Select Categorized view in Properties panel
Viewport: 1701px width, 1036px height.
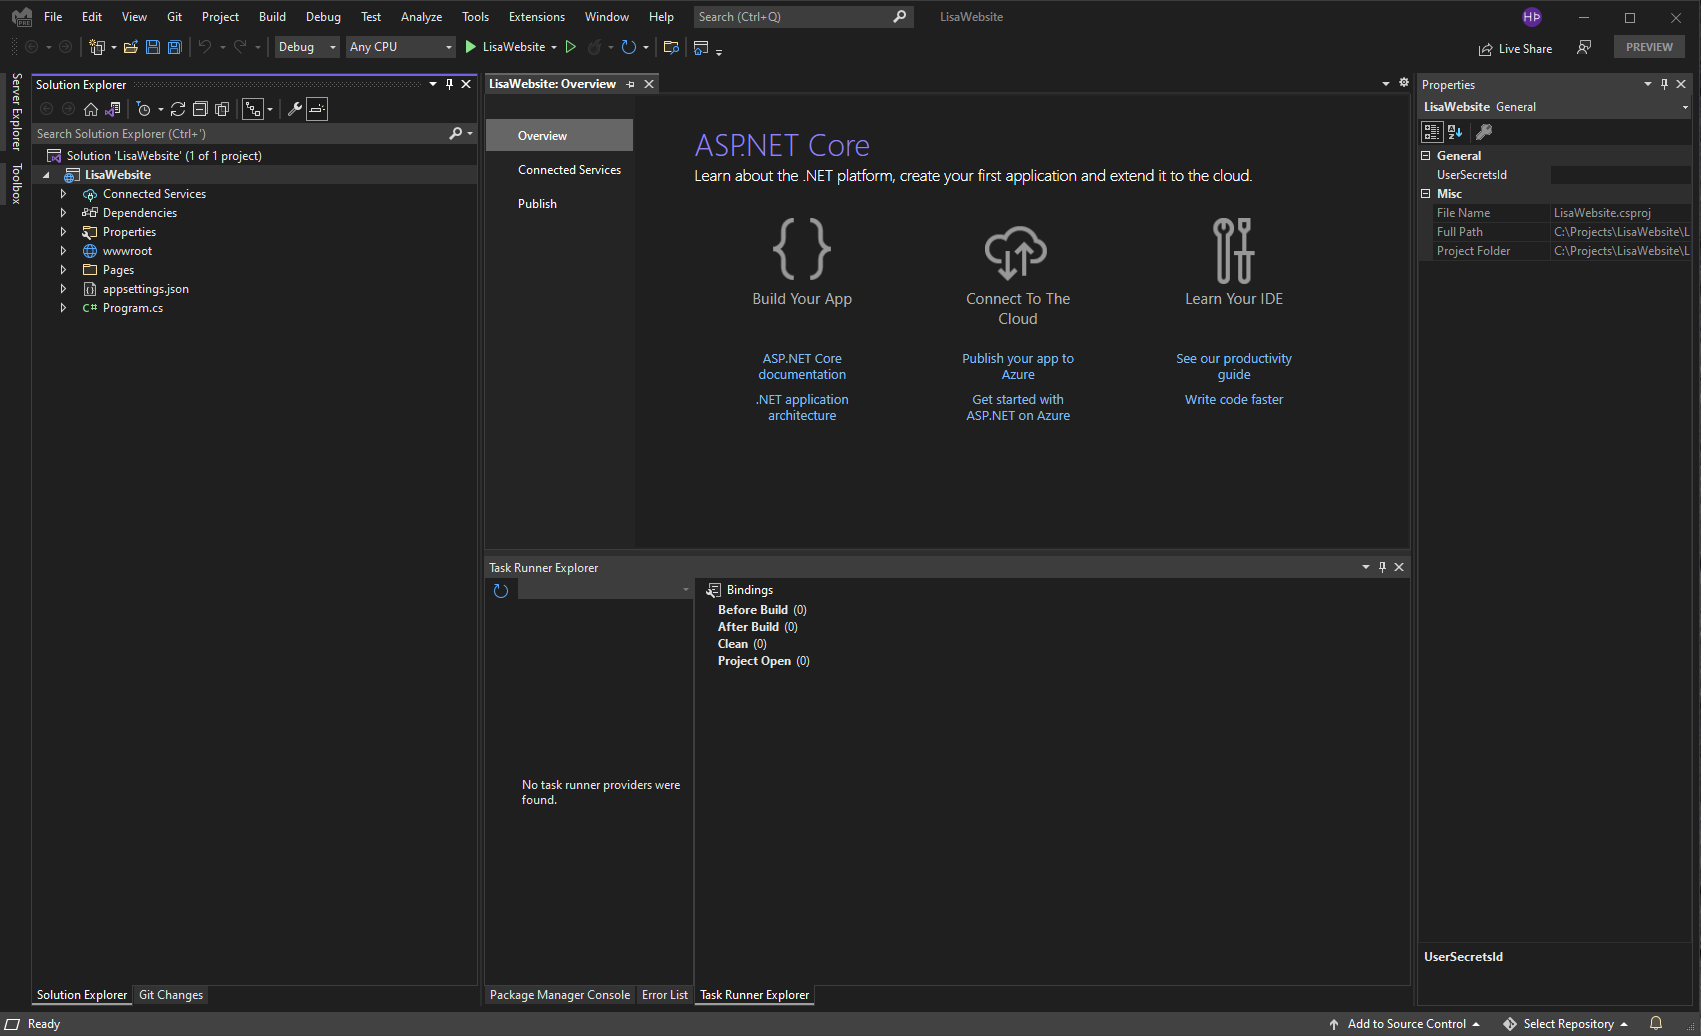click(x=1432, y=132)
